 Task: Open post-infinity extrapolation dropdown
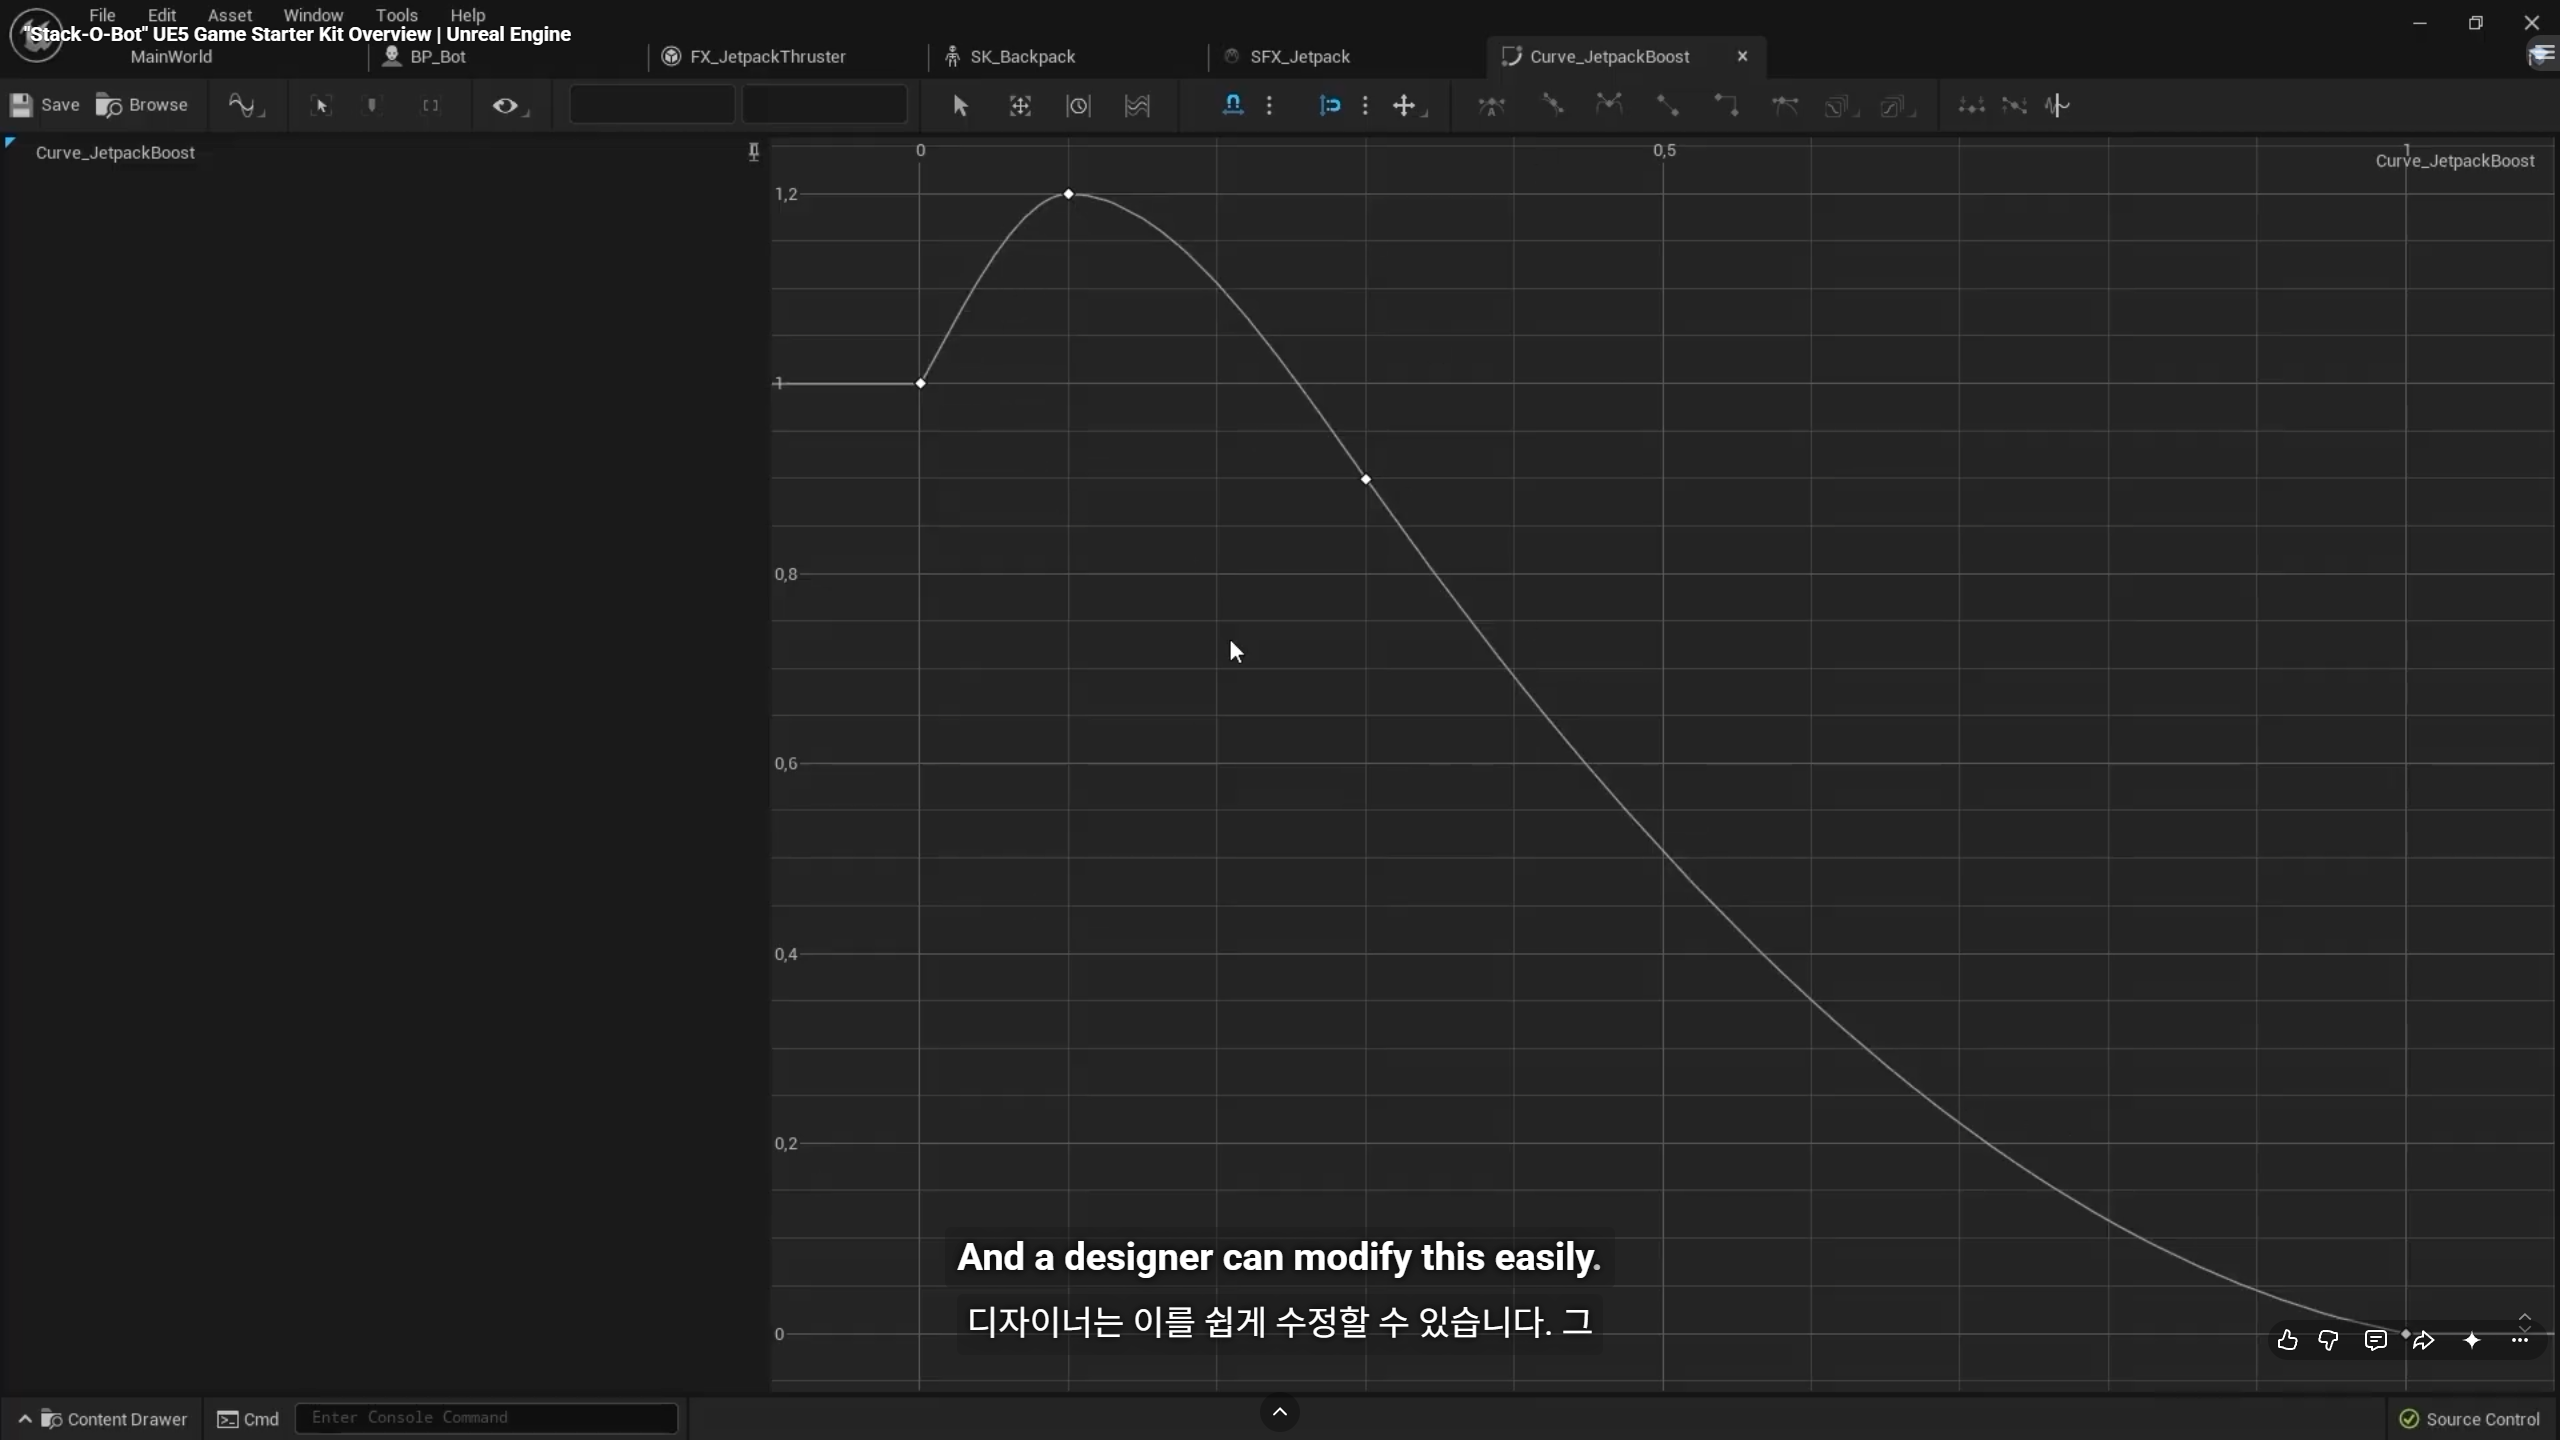[1897, 105]
